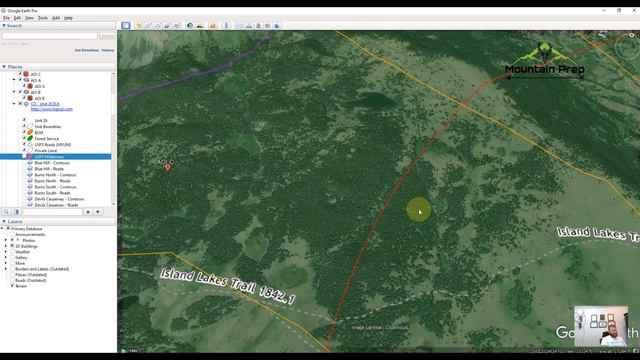Open the Edit menu
The width and height of the screenshot is (640, 360).
pos(17,18)
